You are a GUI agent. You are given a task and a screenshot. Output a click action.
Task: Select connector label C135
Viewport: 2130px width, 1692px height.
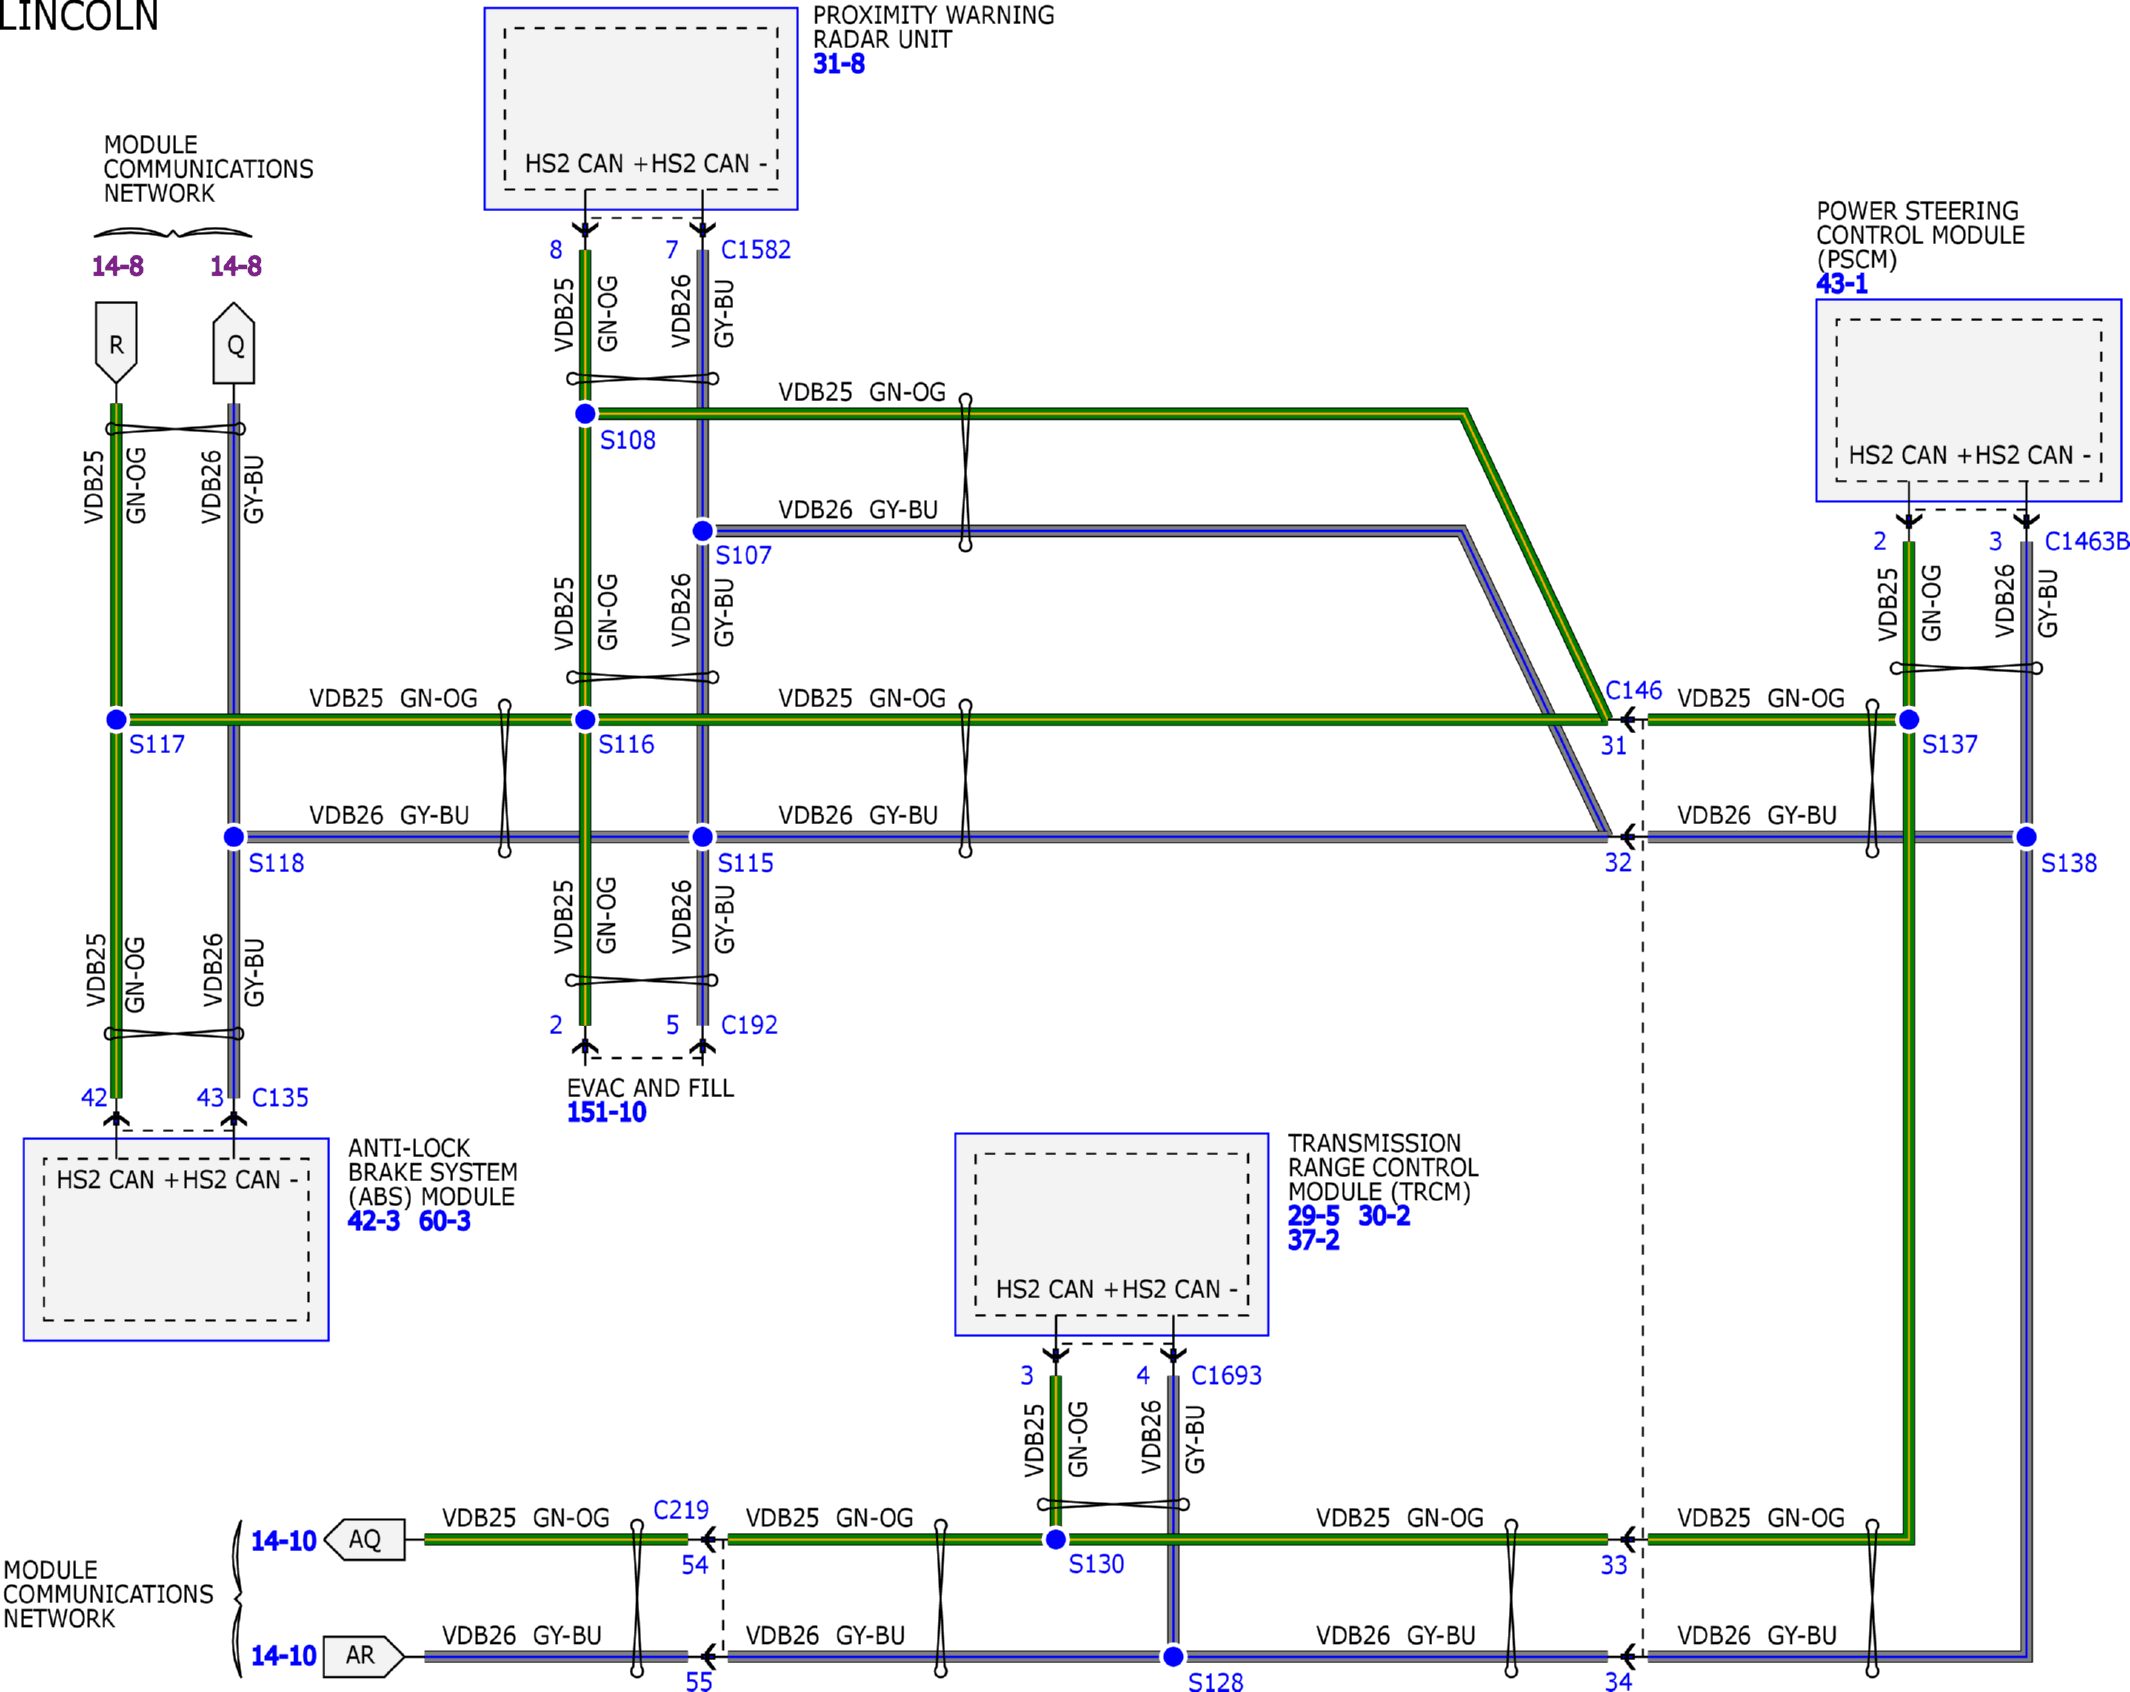point(280,1098)
